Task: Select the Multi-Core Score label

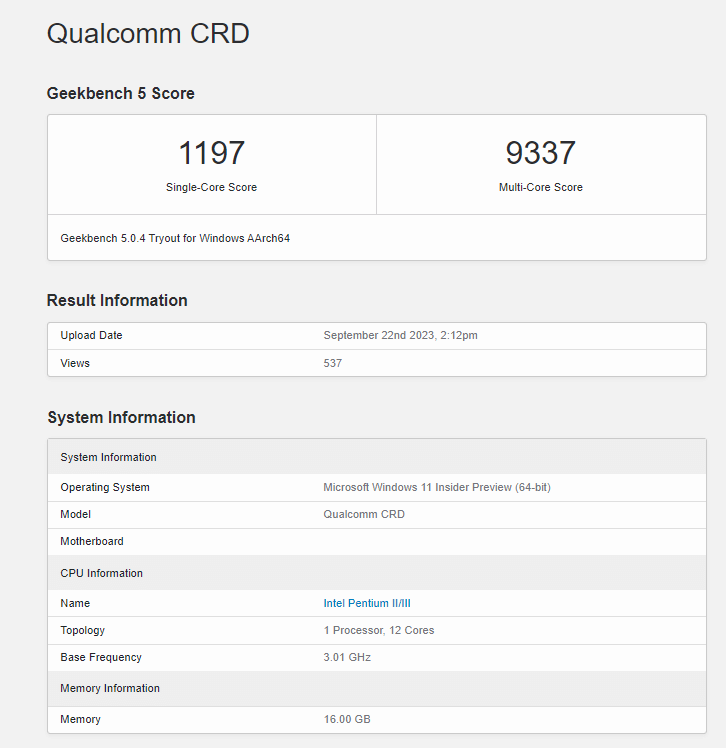Action: 540,187
